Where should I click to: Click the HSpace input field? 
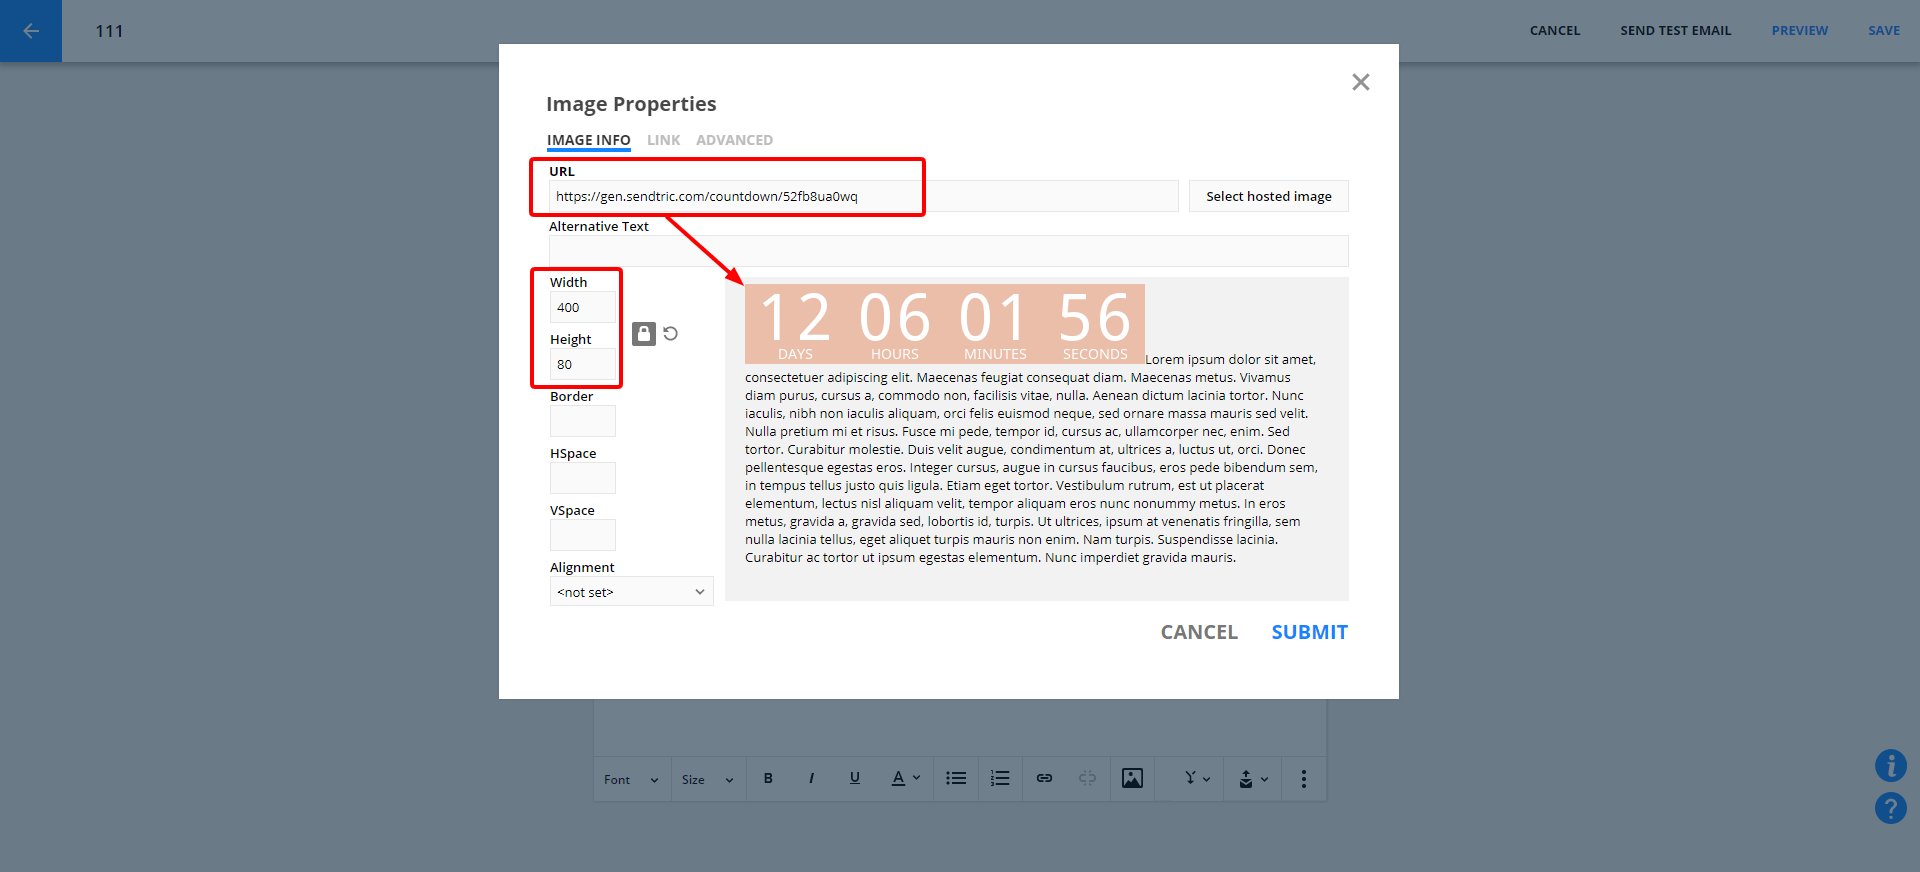pyautogui.click(x=583, y=478)
